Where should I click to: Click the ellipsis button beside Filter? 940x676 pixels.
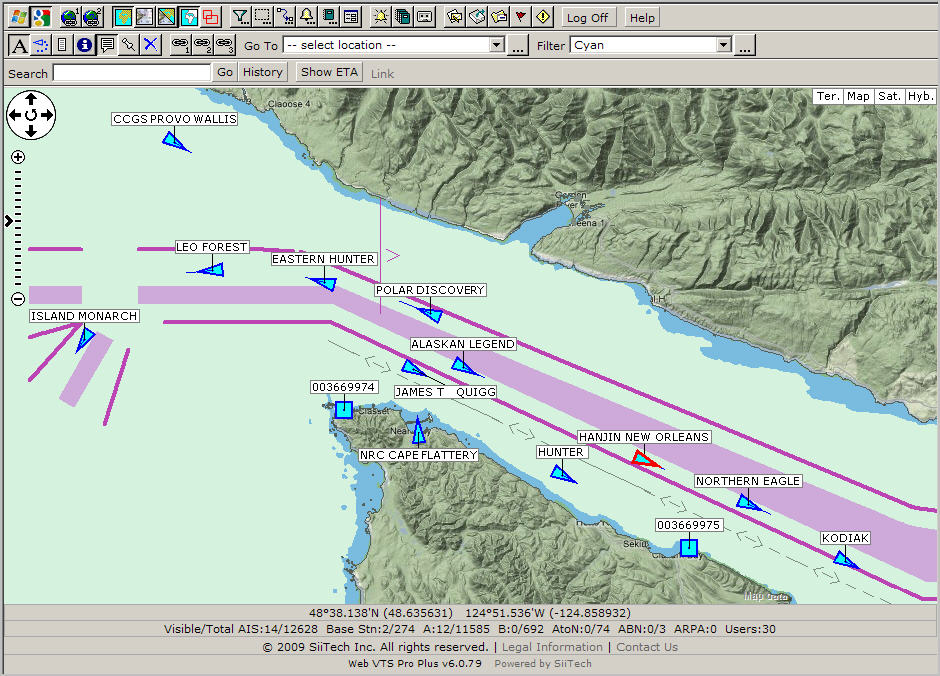coord(745,46)
